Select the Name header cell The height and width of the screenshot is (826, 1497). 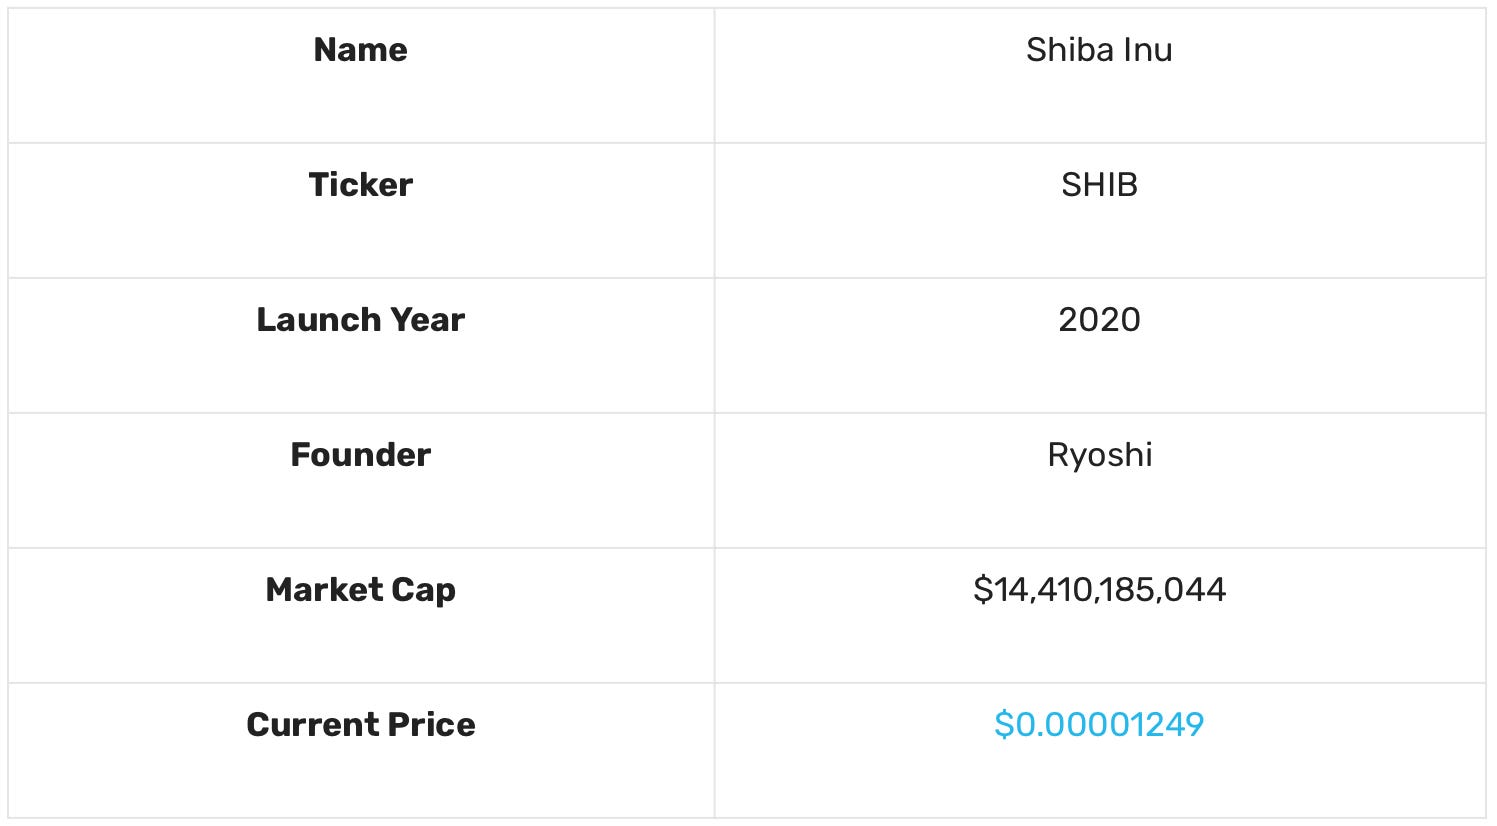click(361, 75)
